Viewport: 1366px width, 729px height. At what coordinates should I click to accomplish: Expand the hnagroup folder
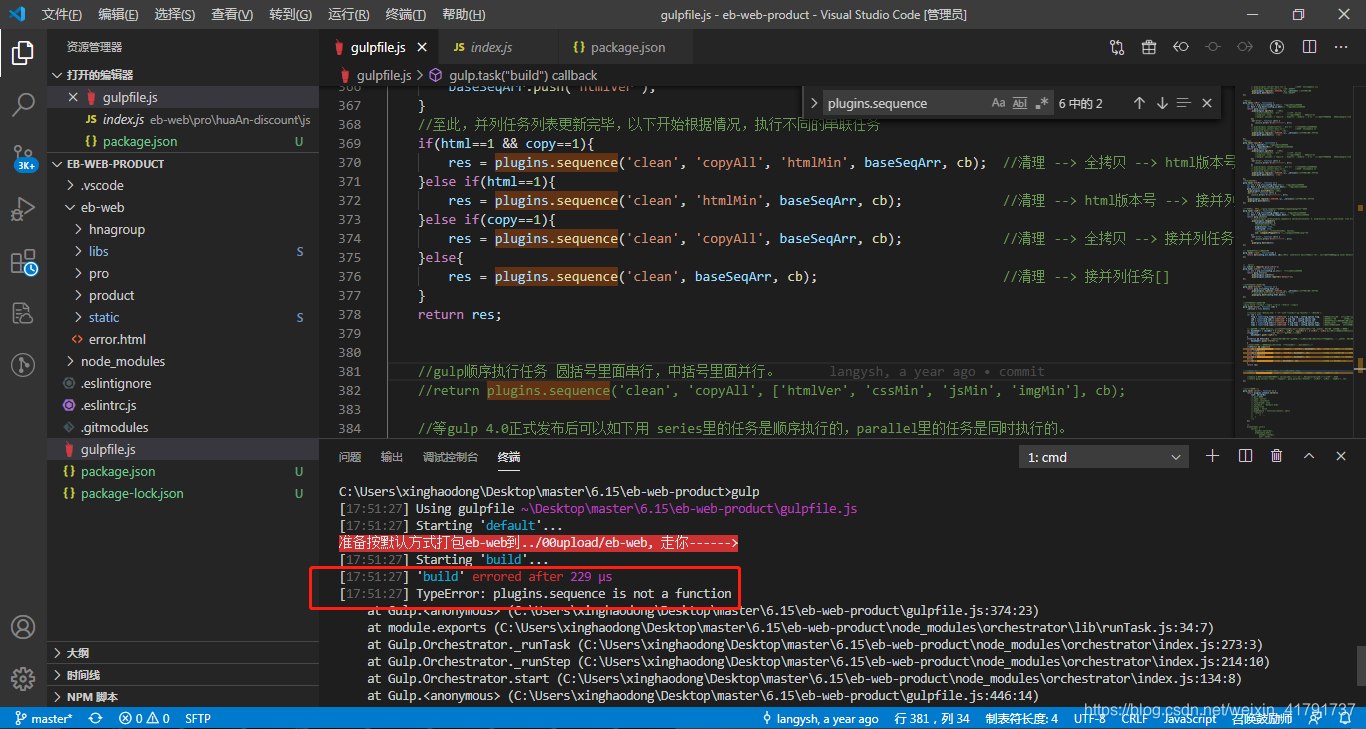click(183, 229)
